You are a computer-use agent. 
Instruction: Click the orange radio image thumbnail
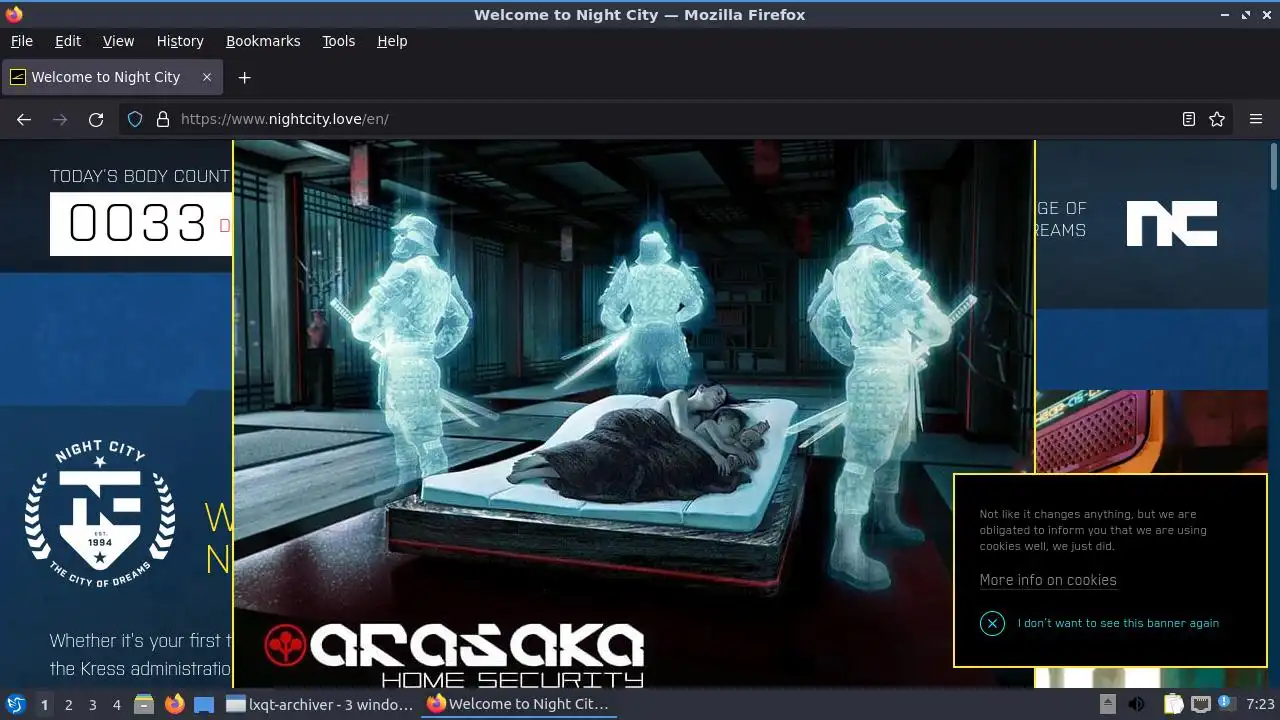1151,431
